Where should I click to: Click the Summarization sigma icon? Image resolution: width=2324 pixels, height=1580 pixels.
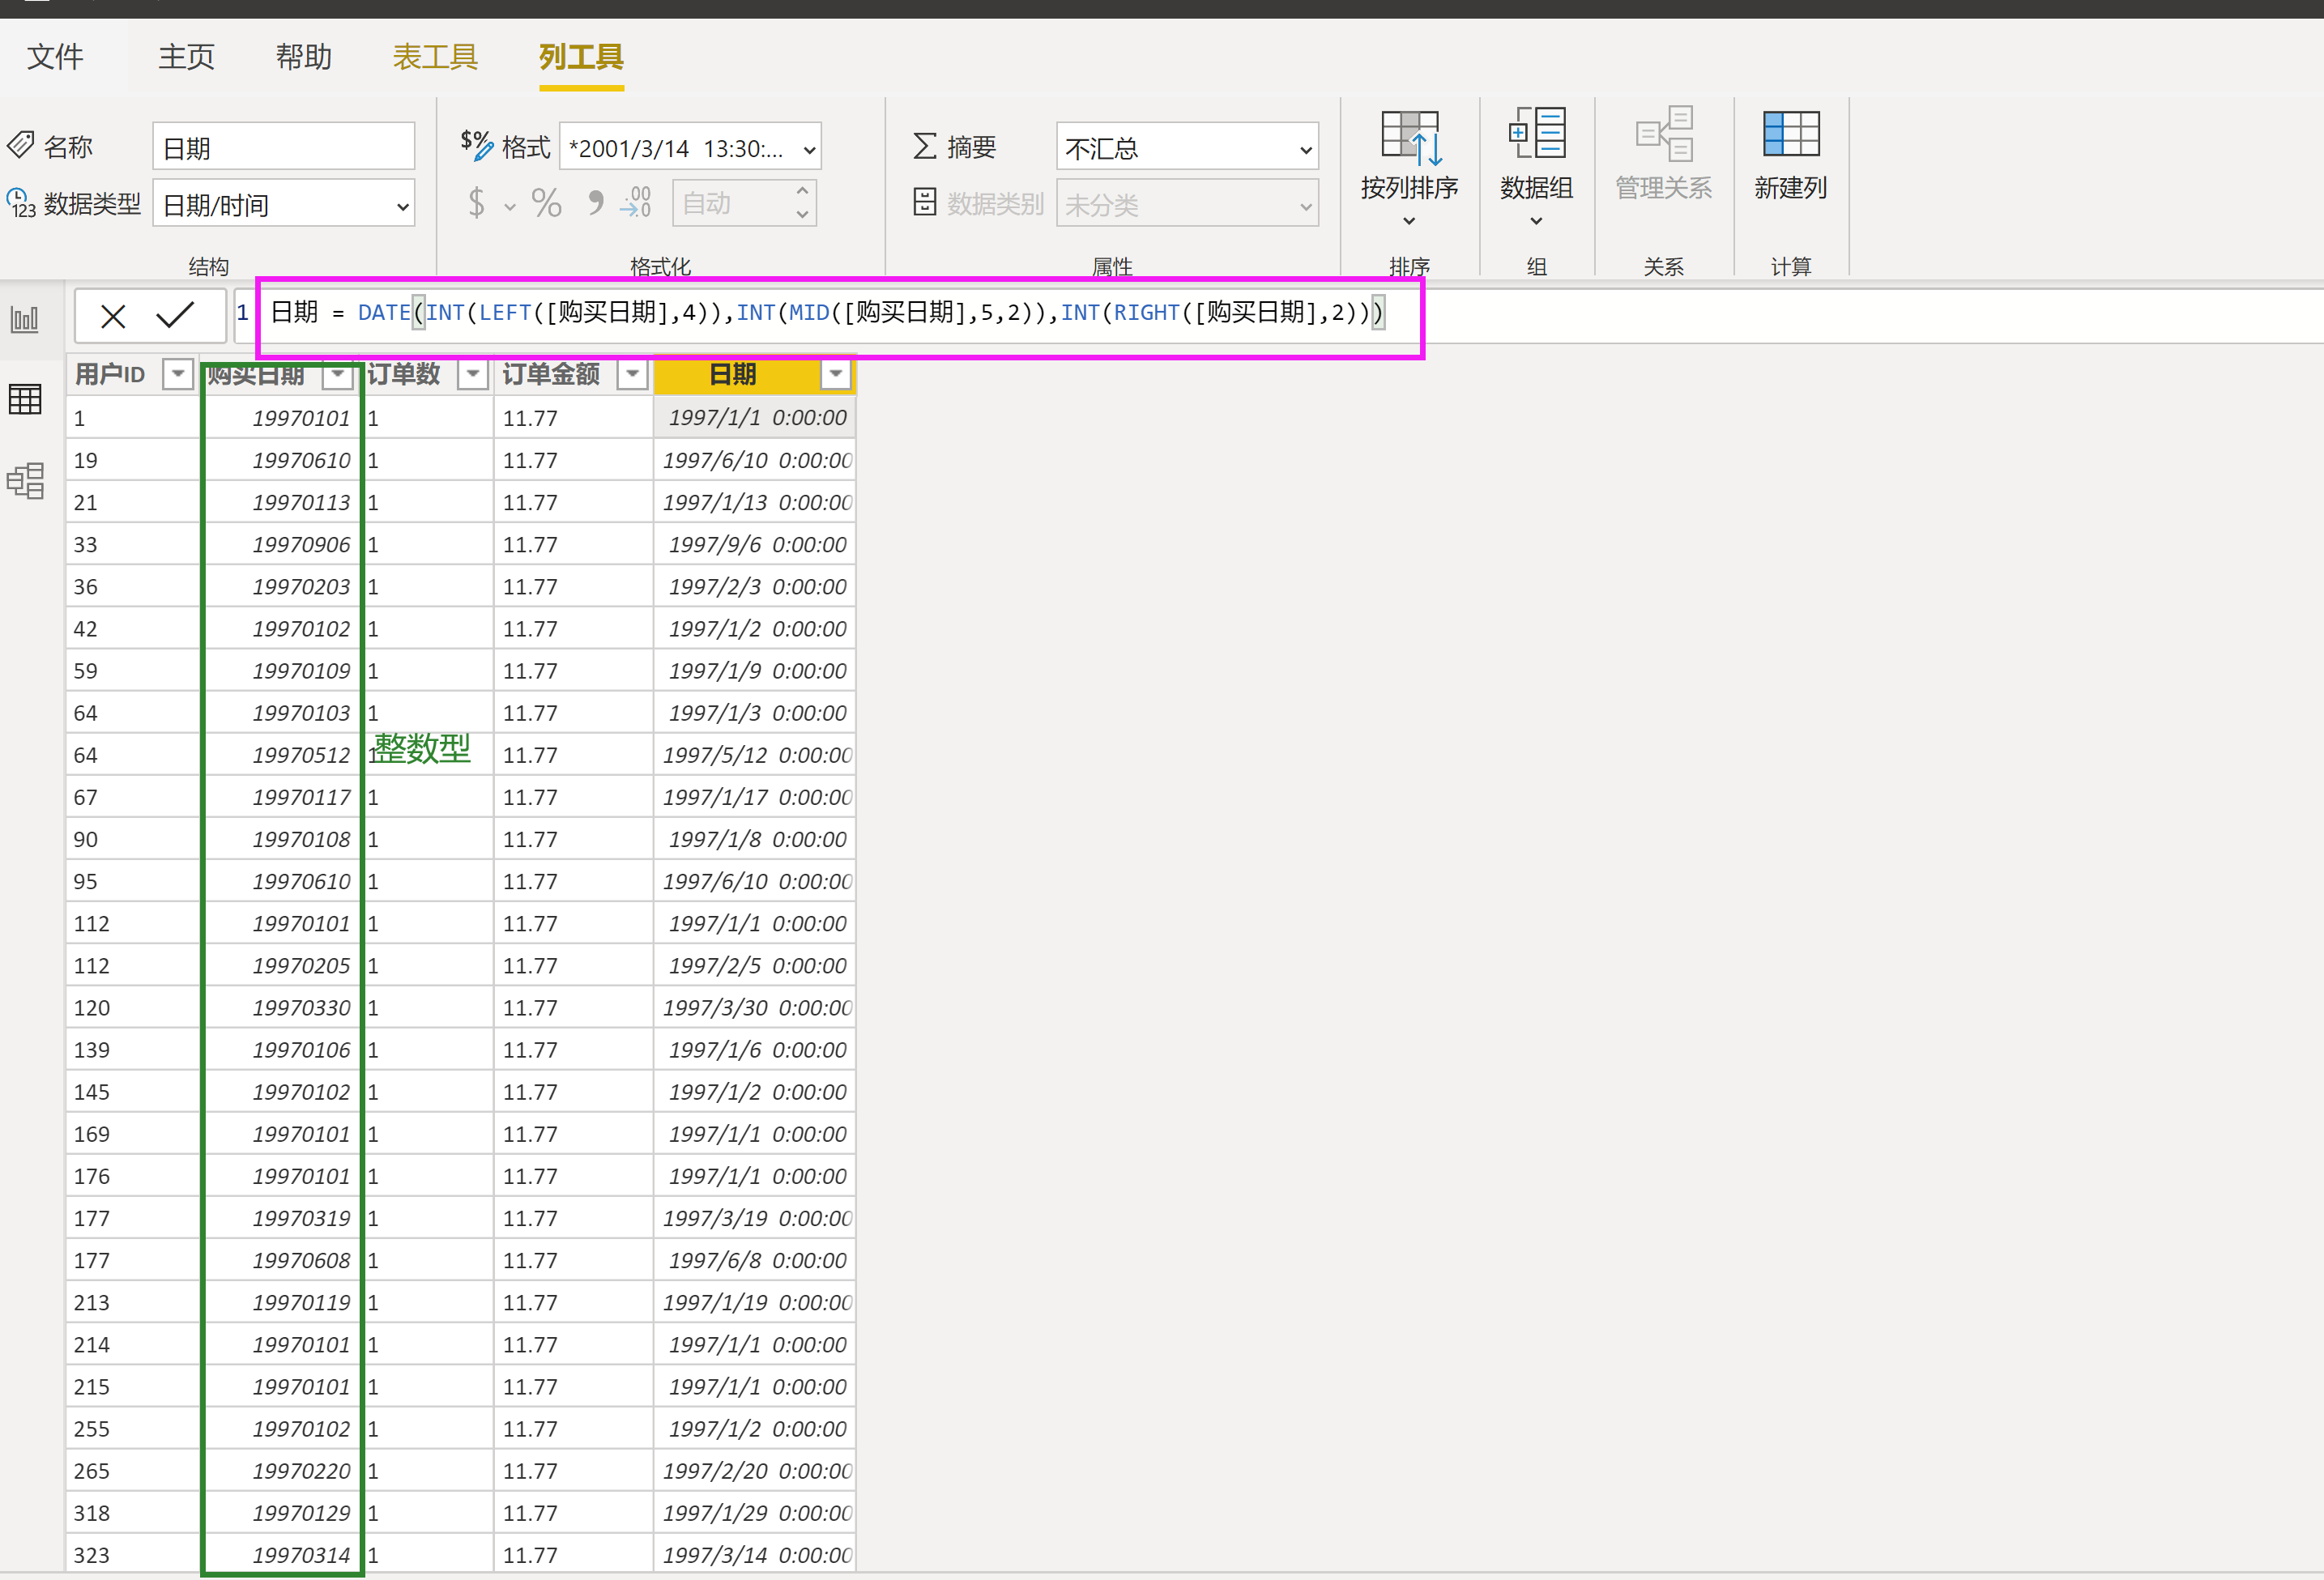pos(924,147)
